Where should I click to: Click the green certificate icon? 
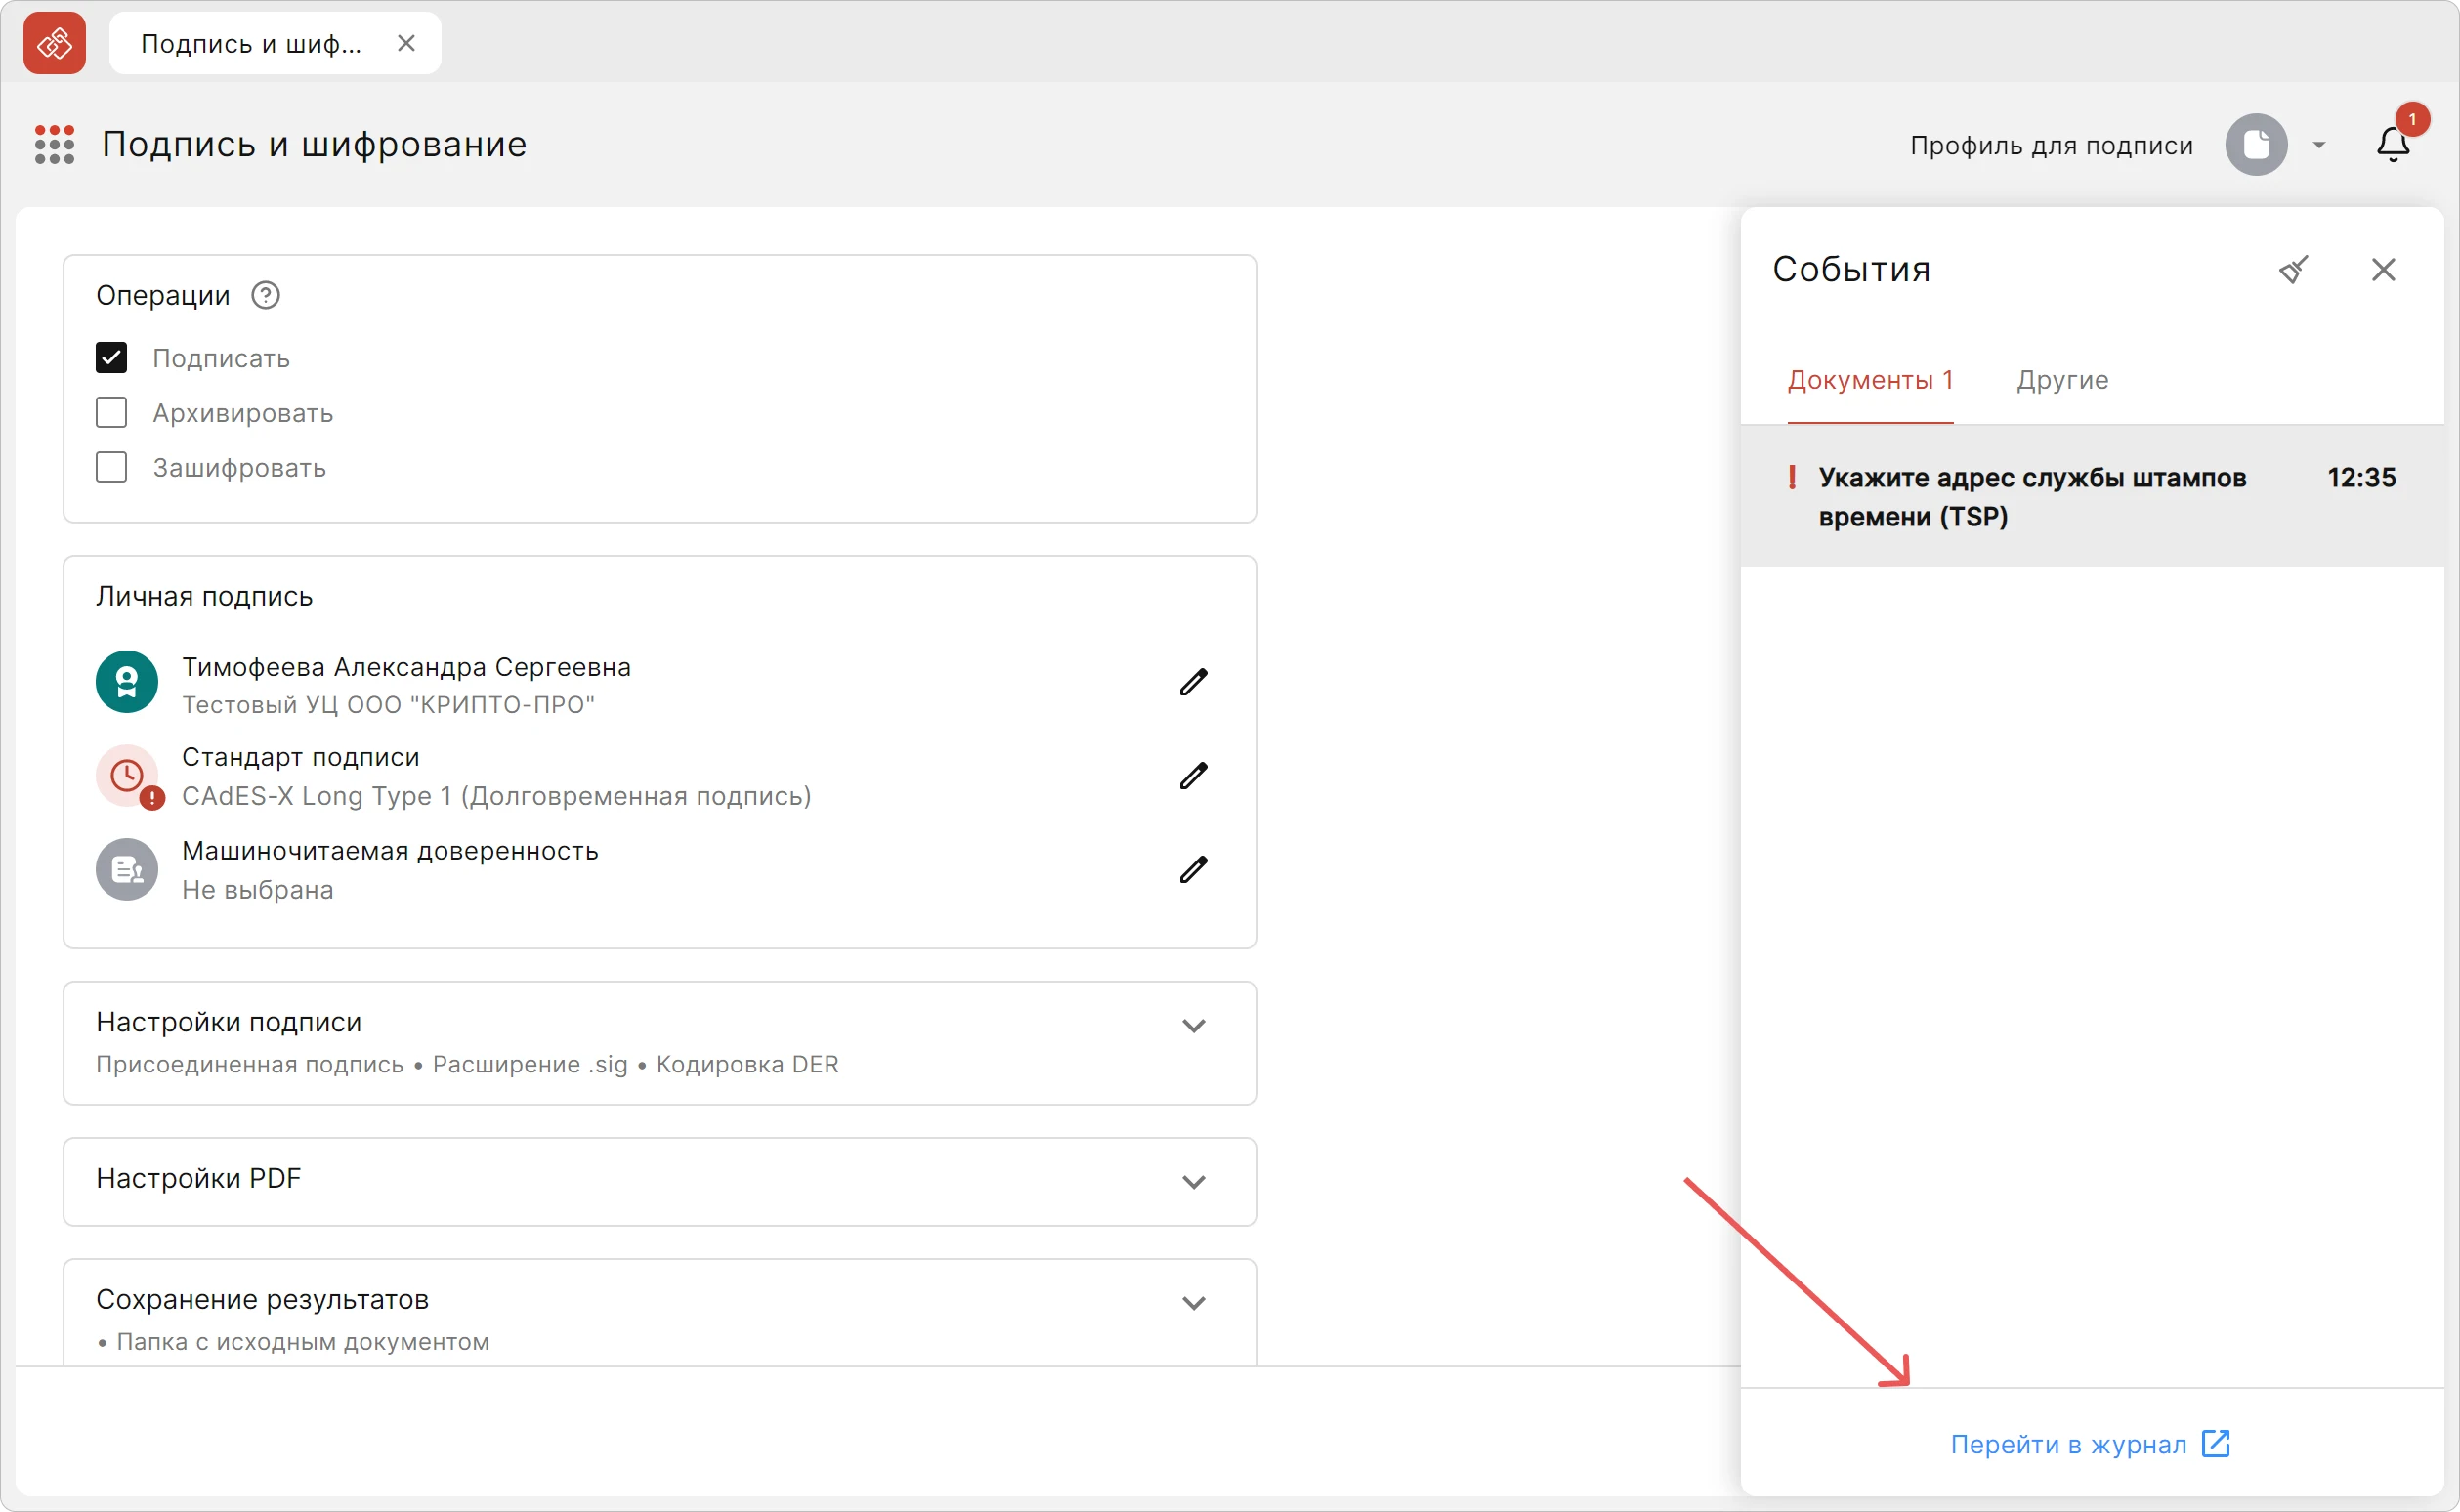(127, 682)
